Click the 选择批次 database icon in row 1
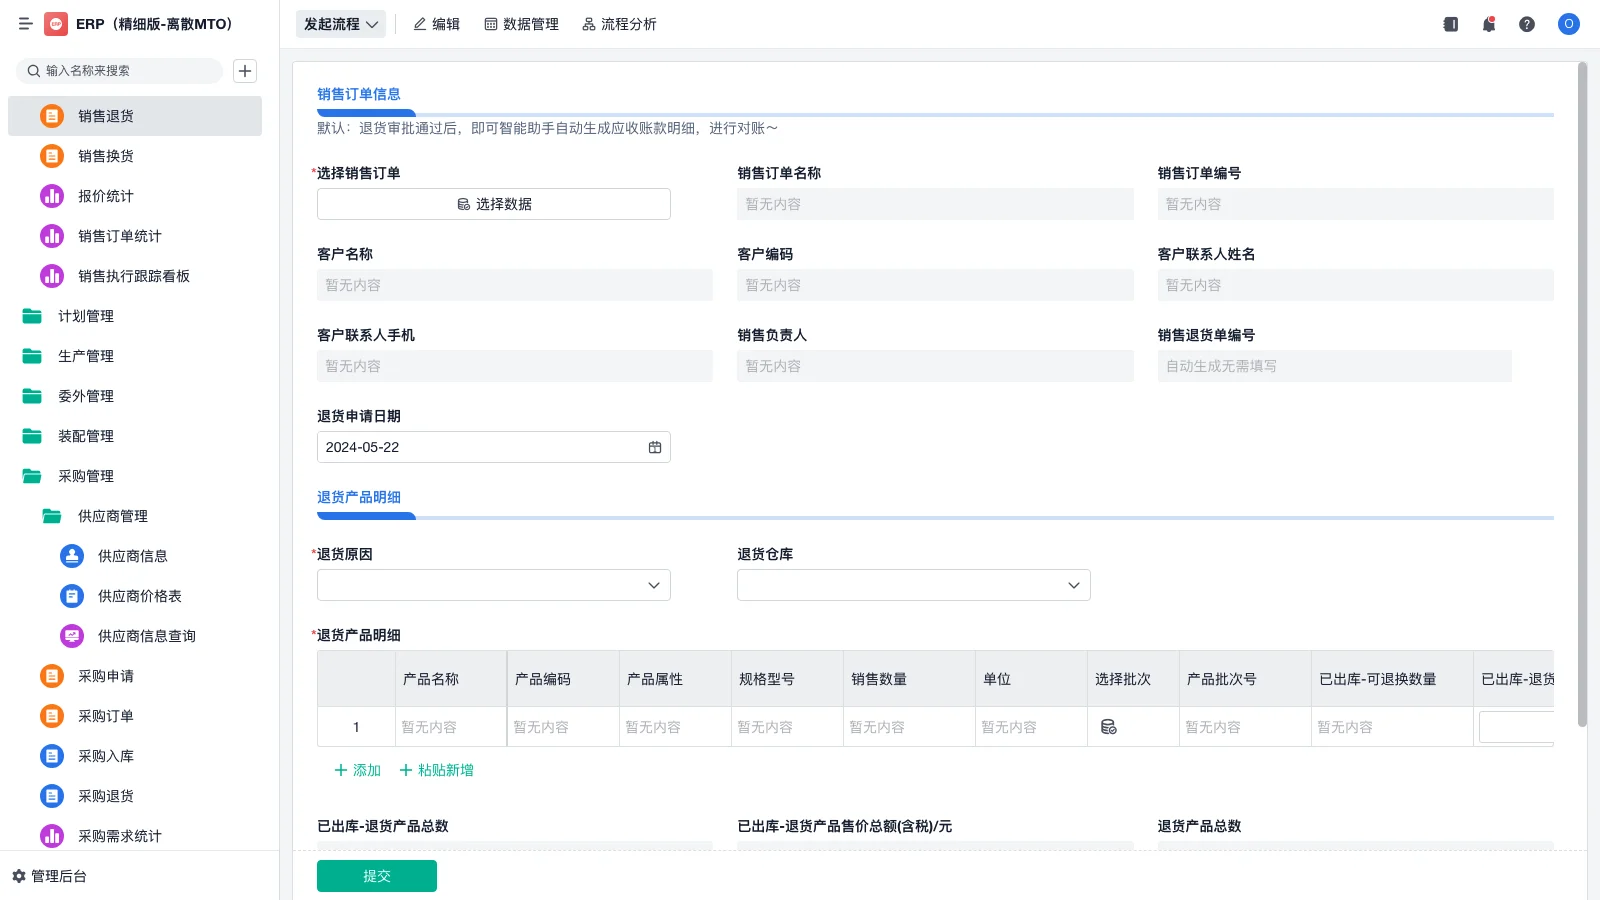Viewport: 1600px width, 900px height. click(x=1108, y=727)
